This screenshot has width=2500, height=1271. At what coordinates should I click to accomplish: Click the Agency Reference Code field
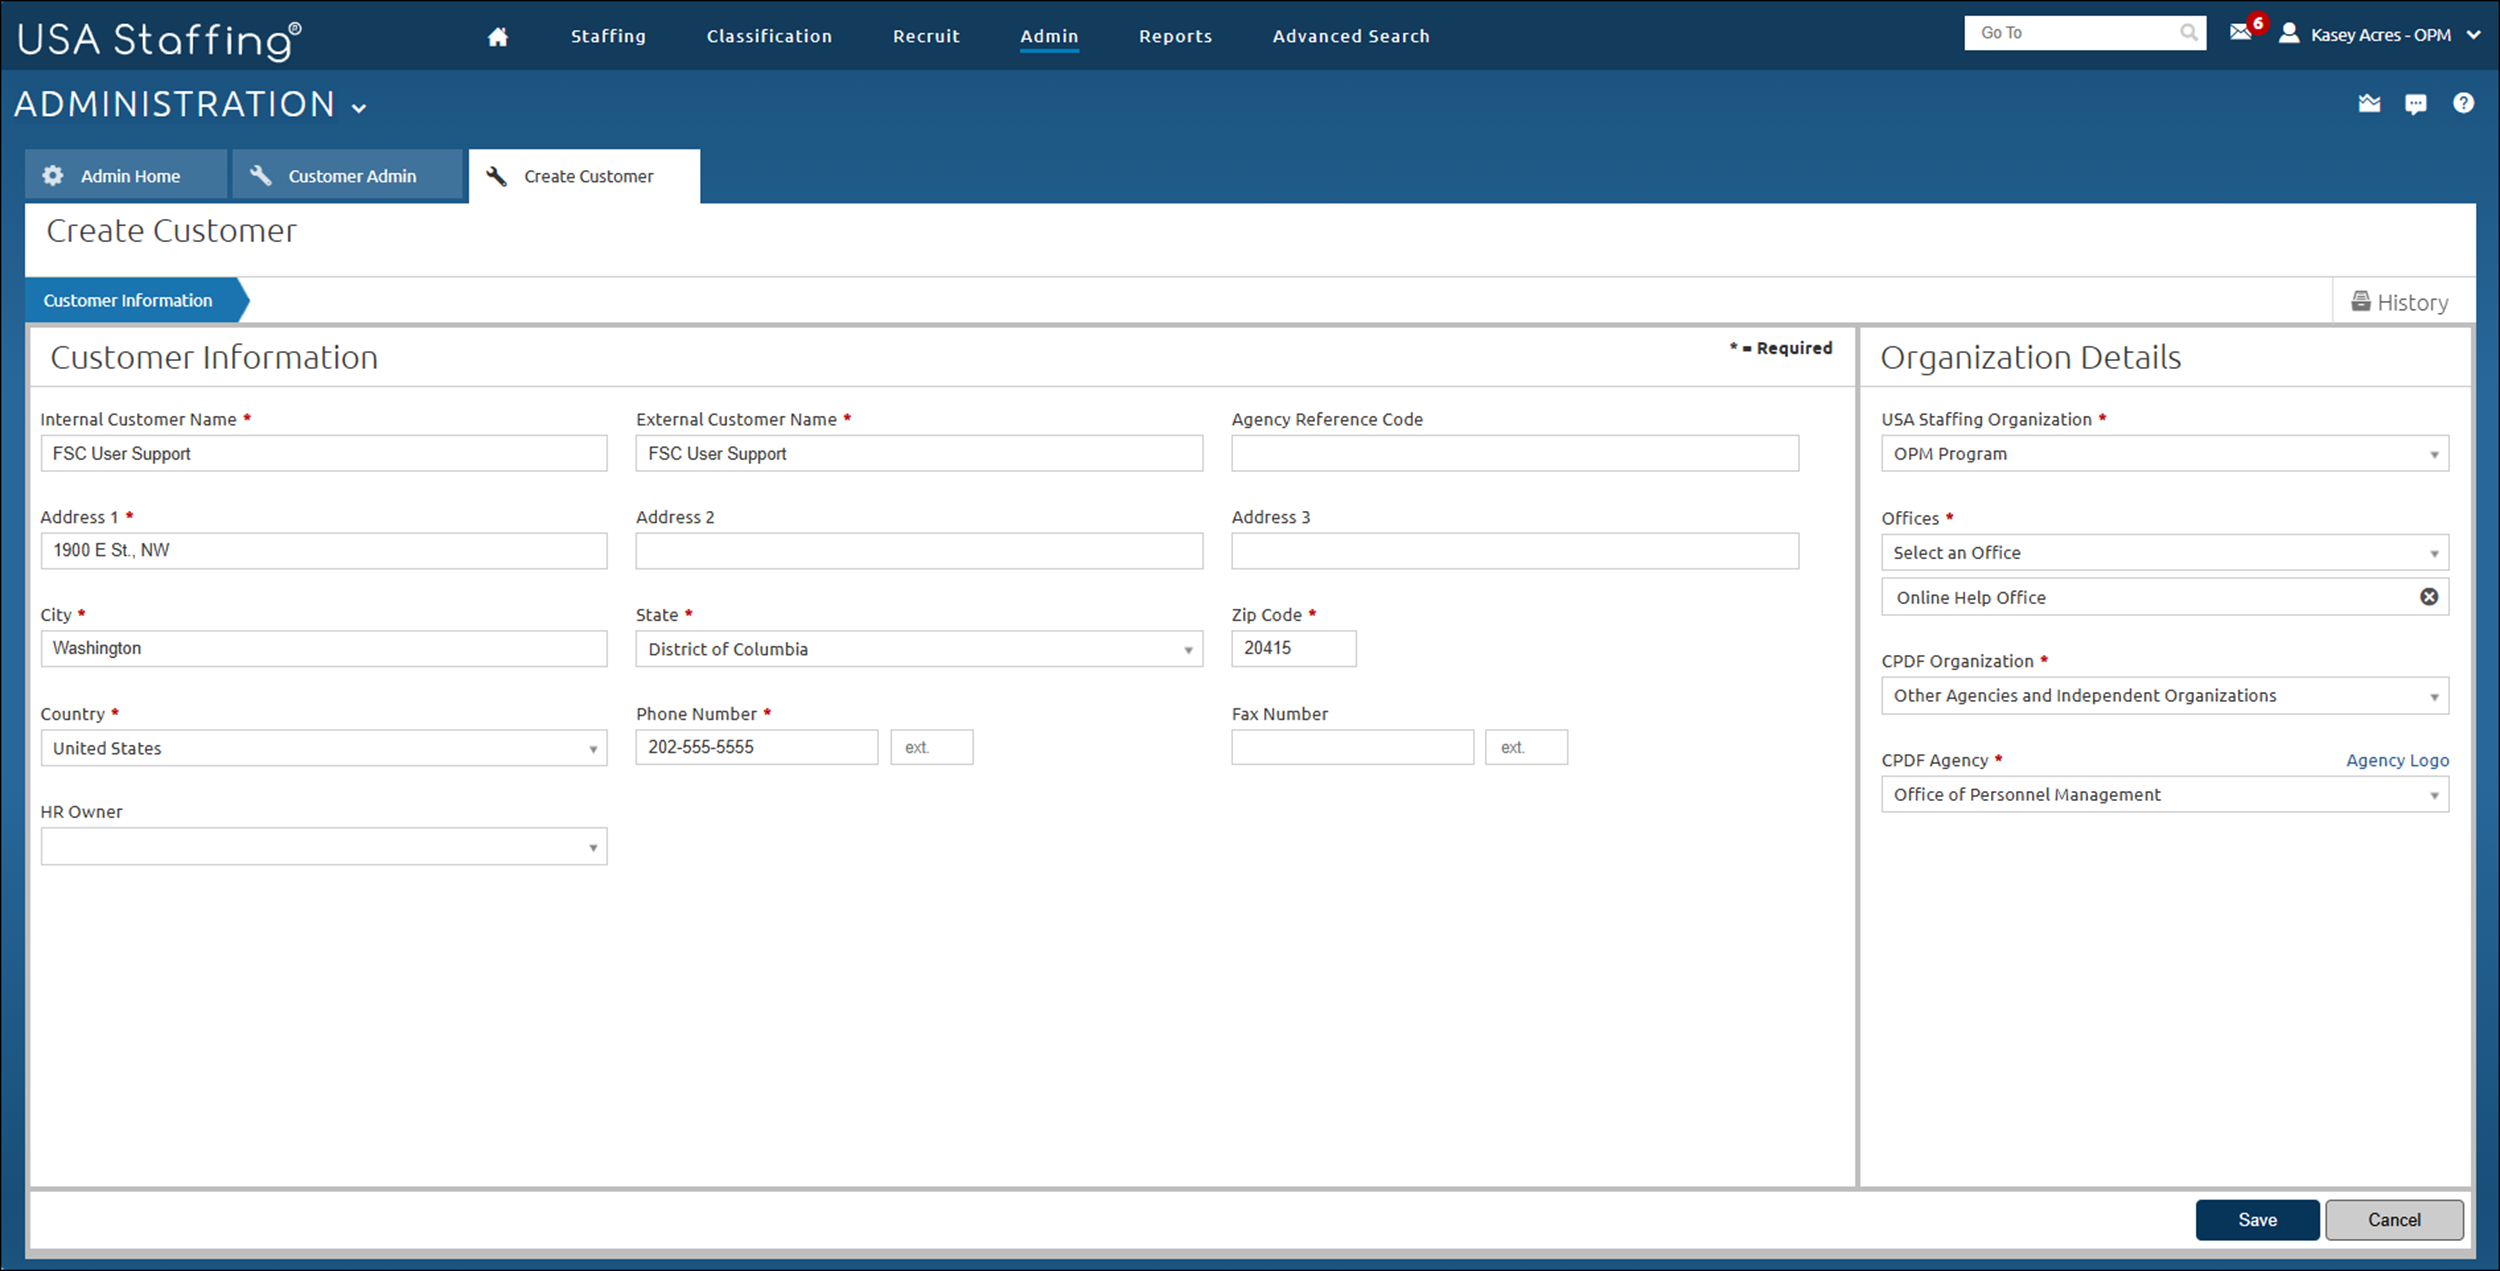click(1515, 453)
